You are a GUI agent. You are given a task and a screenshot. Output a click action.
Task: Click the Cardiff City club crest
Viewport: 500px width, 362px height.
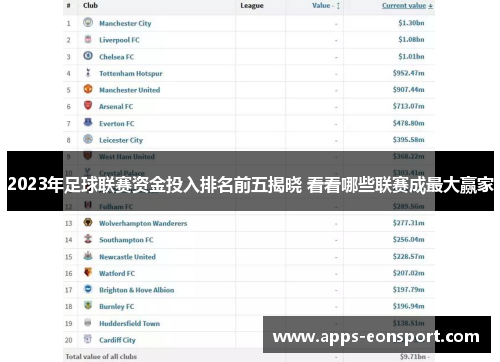[x=88, y=339]
